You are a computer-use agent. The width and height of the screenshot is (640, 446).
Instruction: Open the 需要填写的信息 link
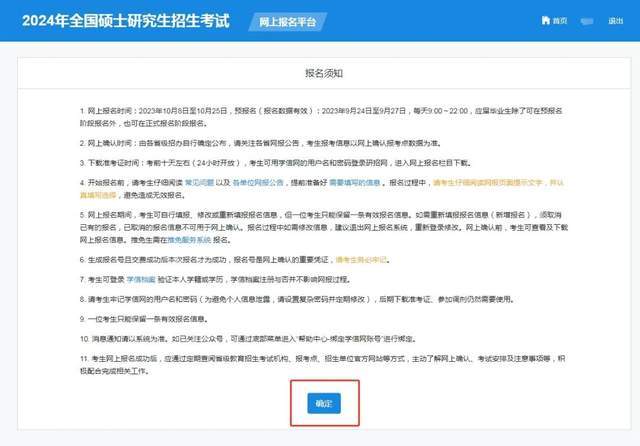[355, 182]
